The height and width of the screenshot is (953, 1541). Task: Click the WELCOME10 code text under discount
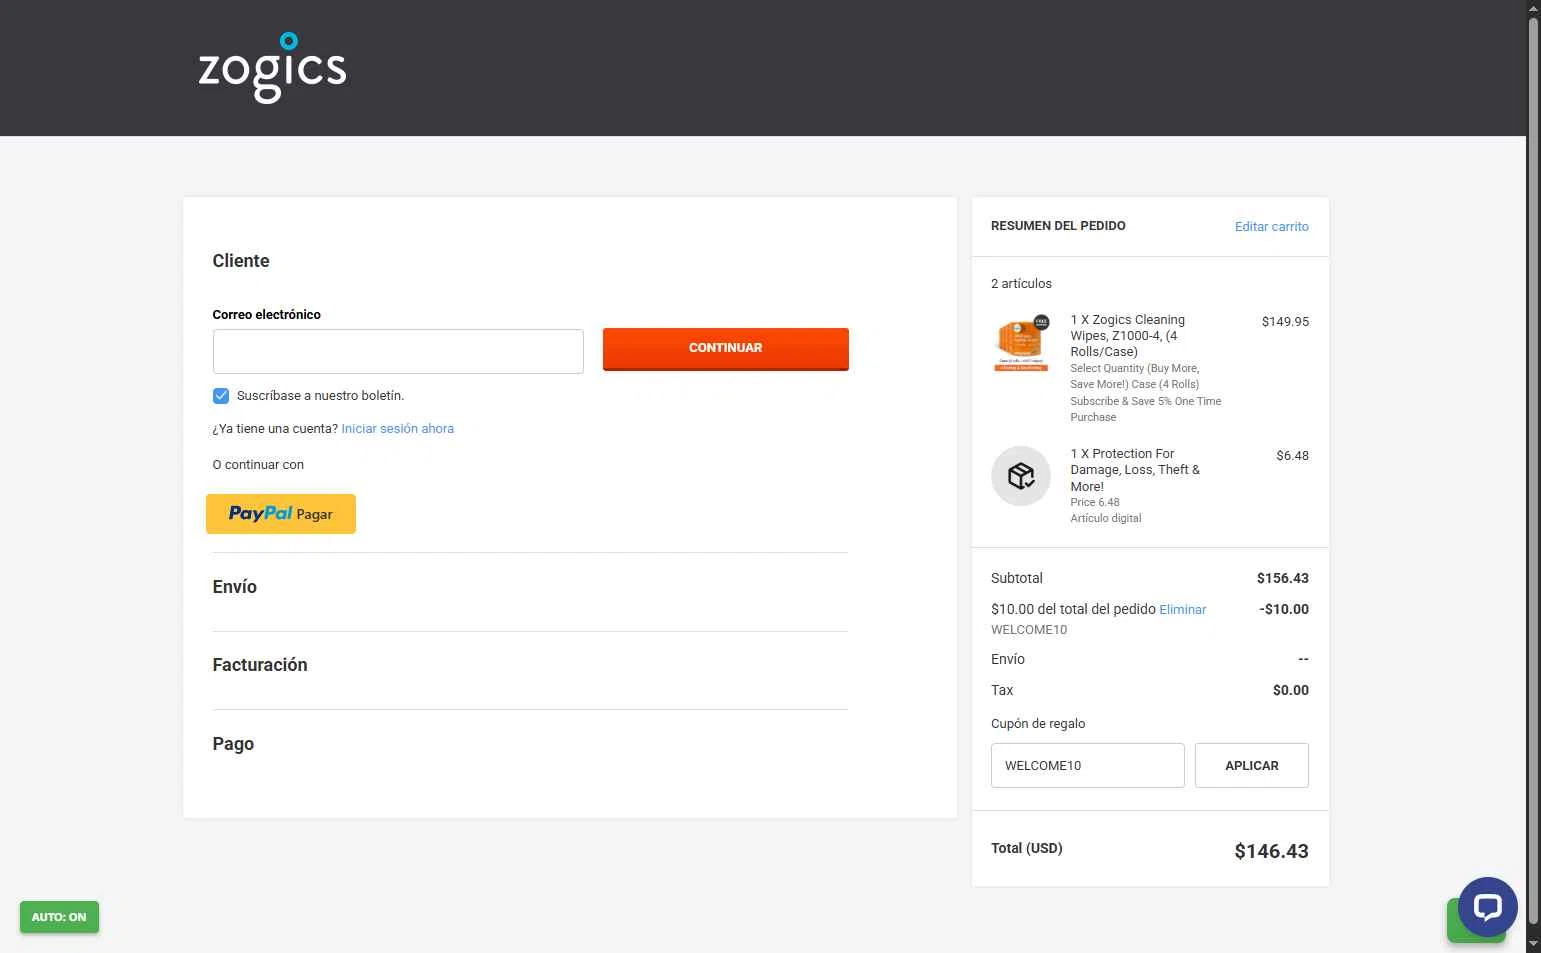[x=1029, y=630]
